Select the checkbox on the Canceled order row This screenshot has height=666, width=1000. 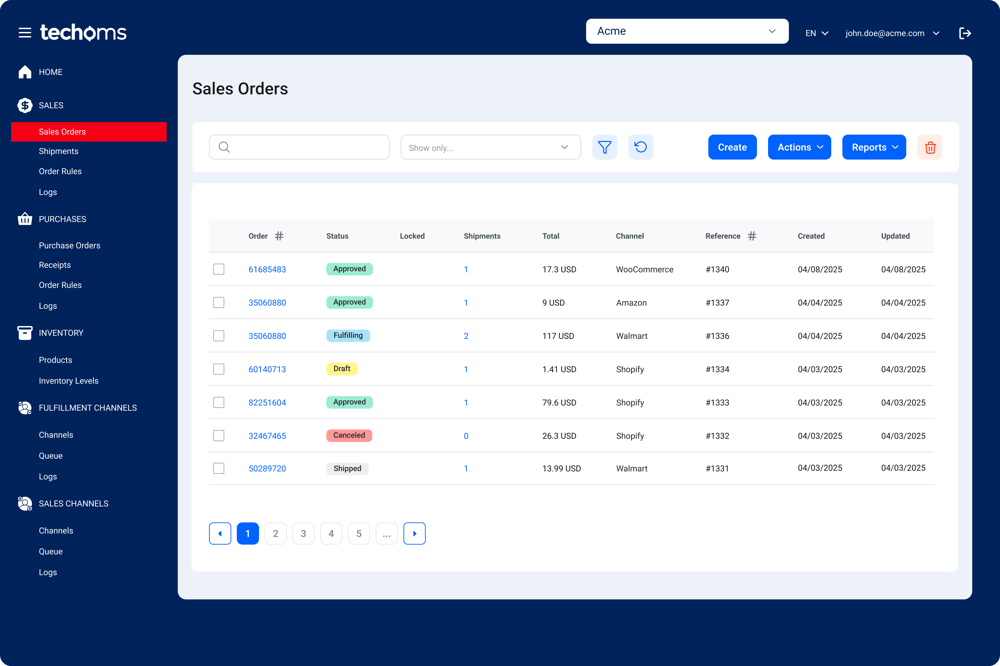(219, 435)
